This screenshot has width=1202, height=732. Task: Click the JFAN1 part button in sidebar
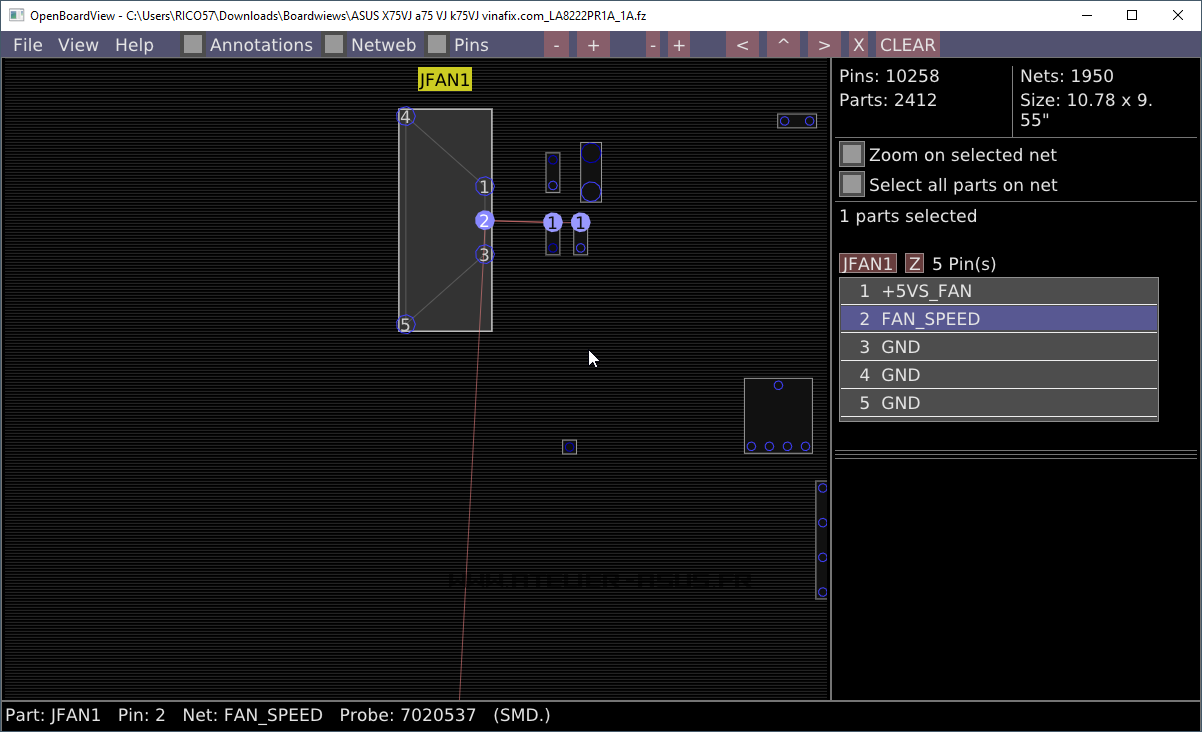pyautogui.click(x=867, y=264)
